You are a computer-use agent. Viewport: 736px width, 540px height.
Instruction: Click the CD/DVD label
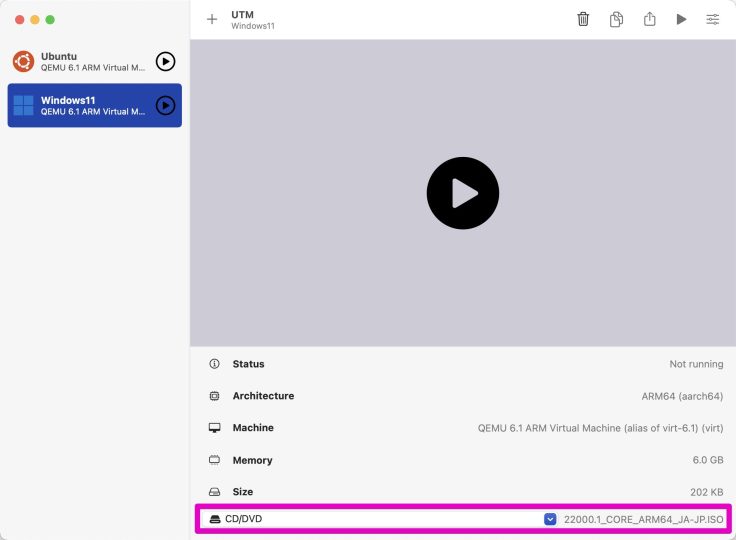[244, 519]
